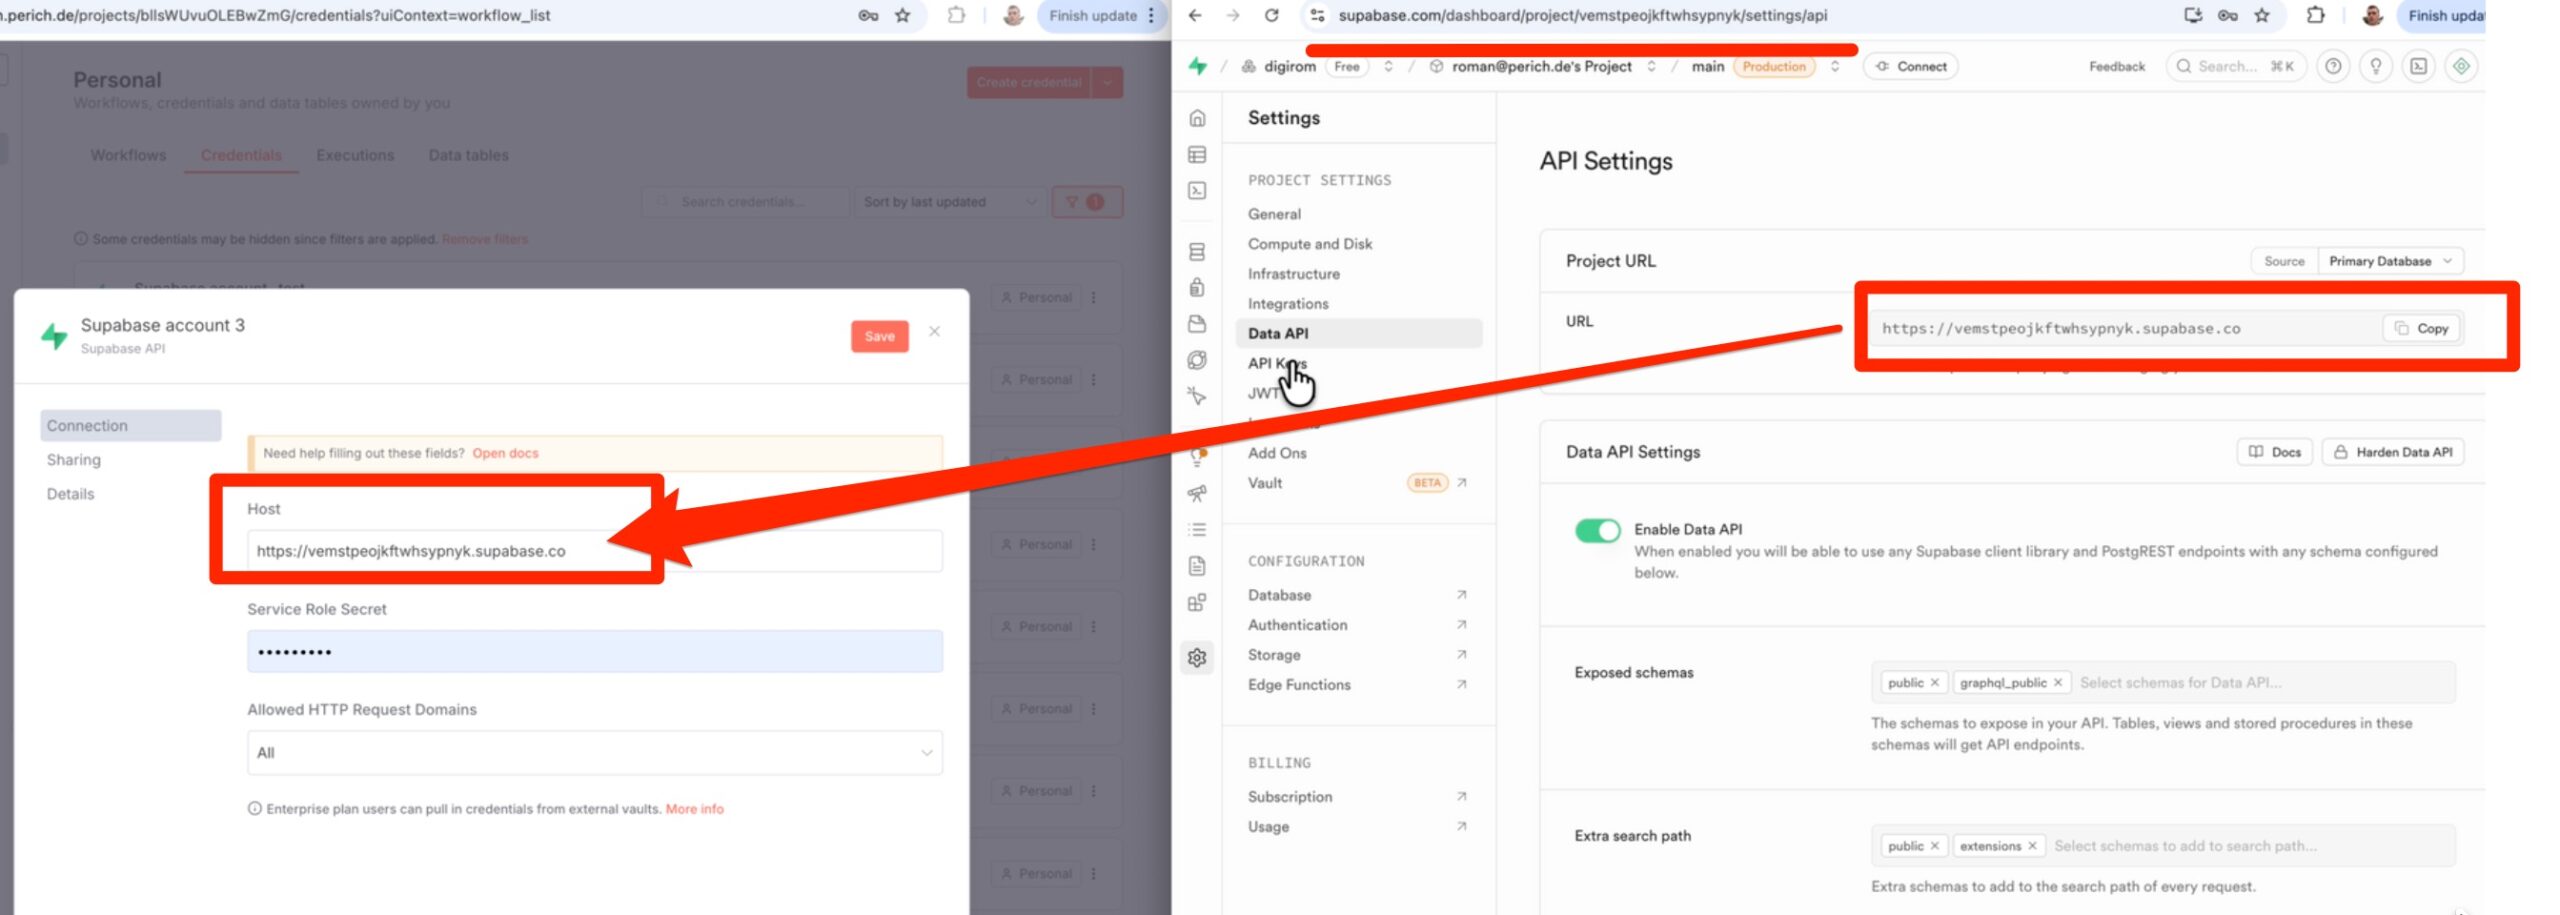
Task: Open Database icon in Supabase sidebar
Action: click(1197, 252)
